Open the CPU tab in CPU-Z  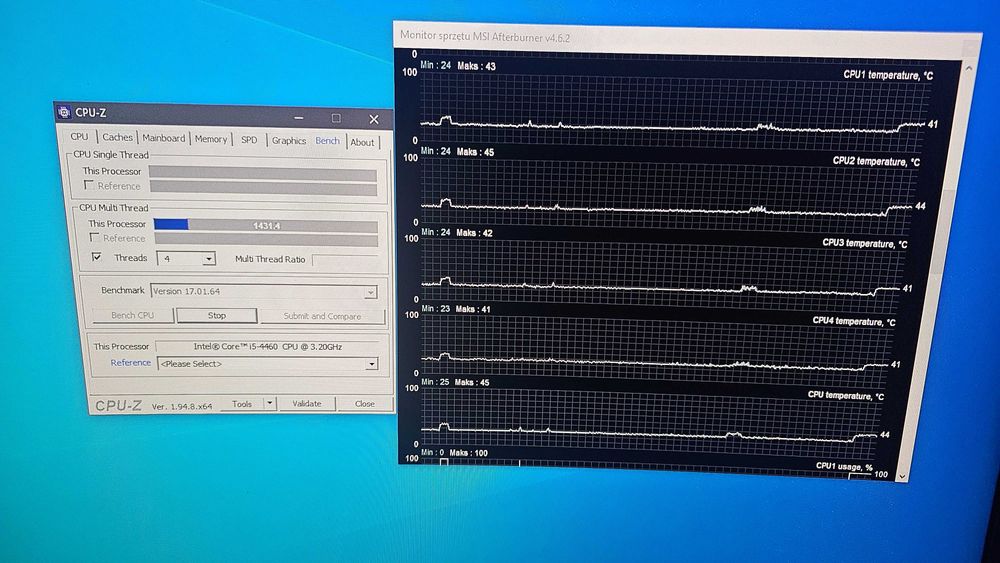point(80,136)
